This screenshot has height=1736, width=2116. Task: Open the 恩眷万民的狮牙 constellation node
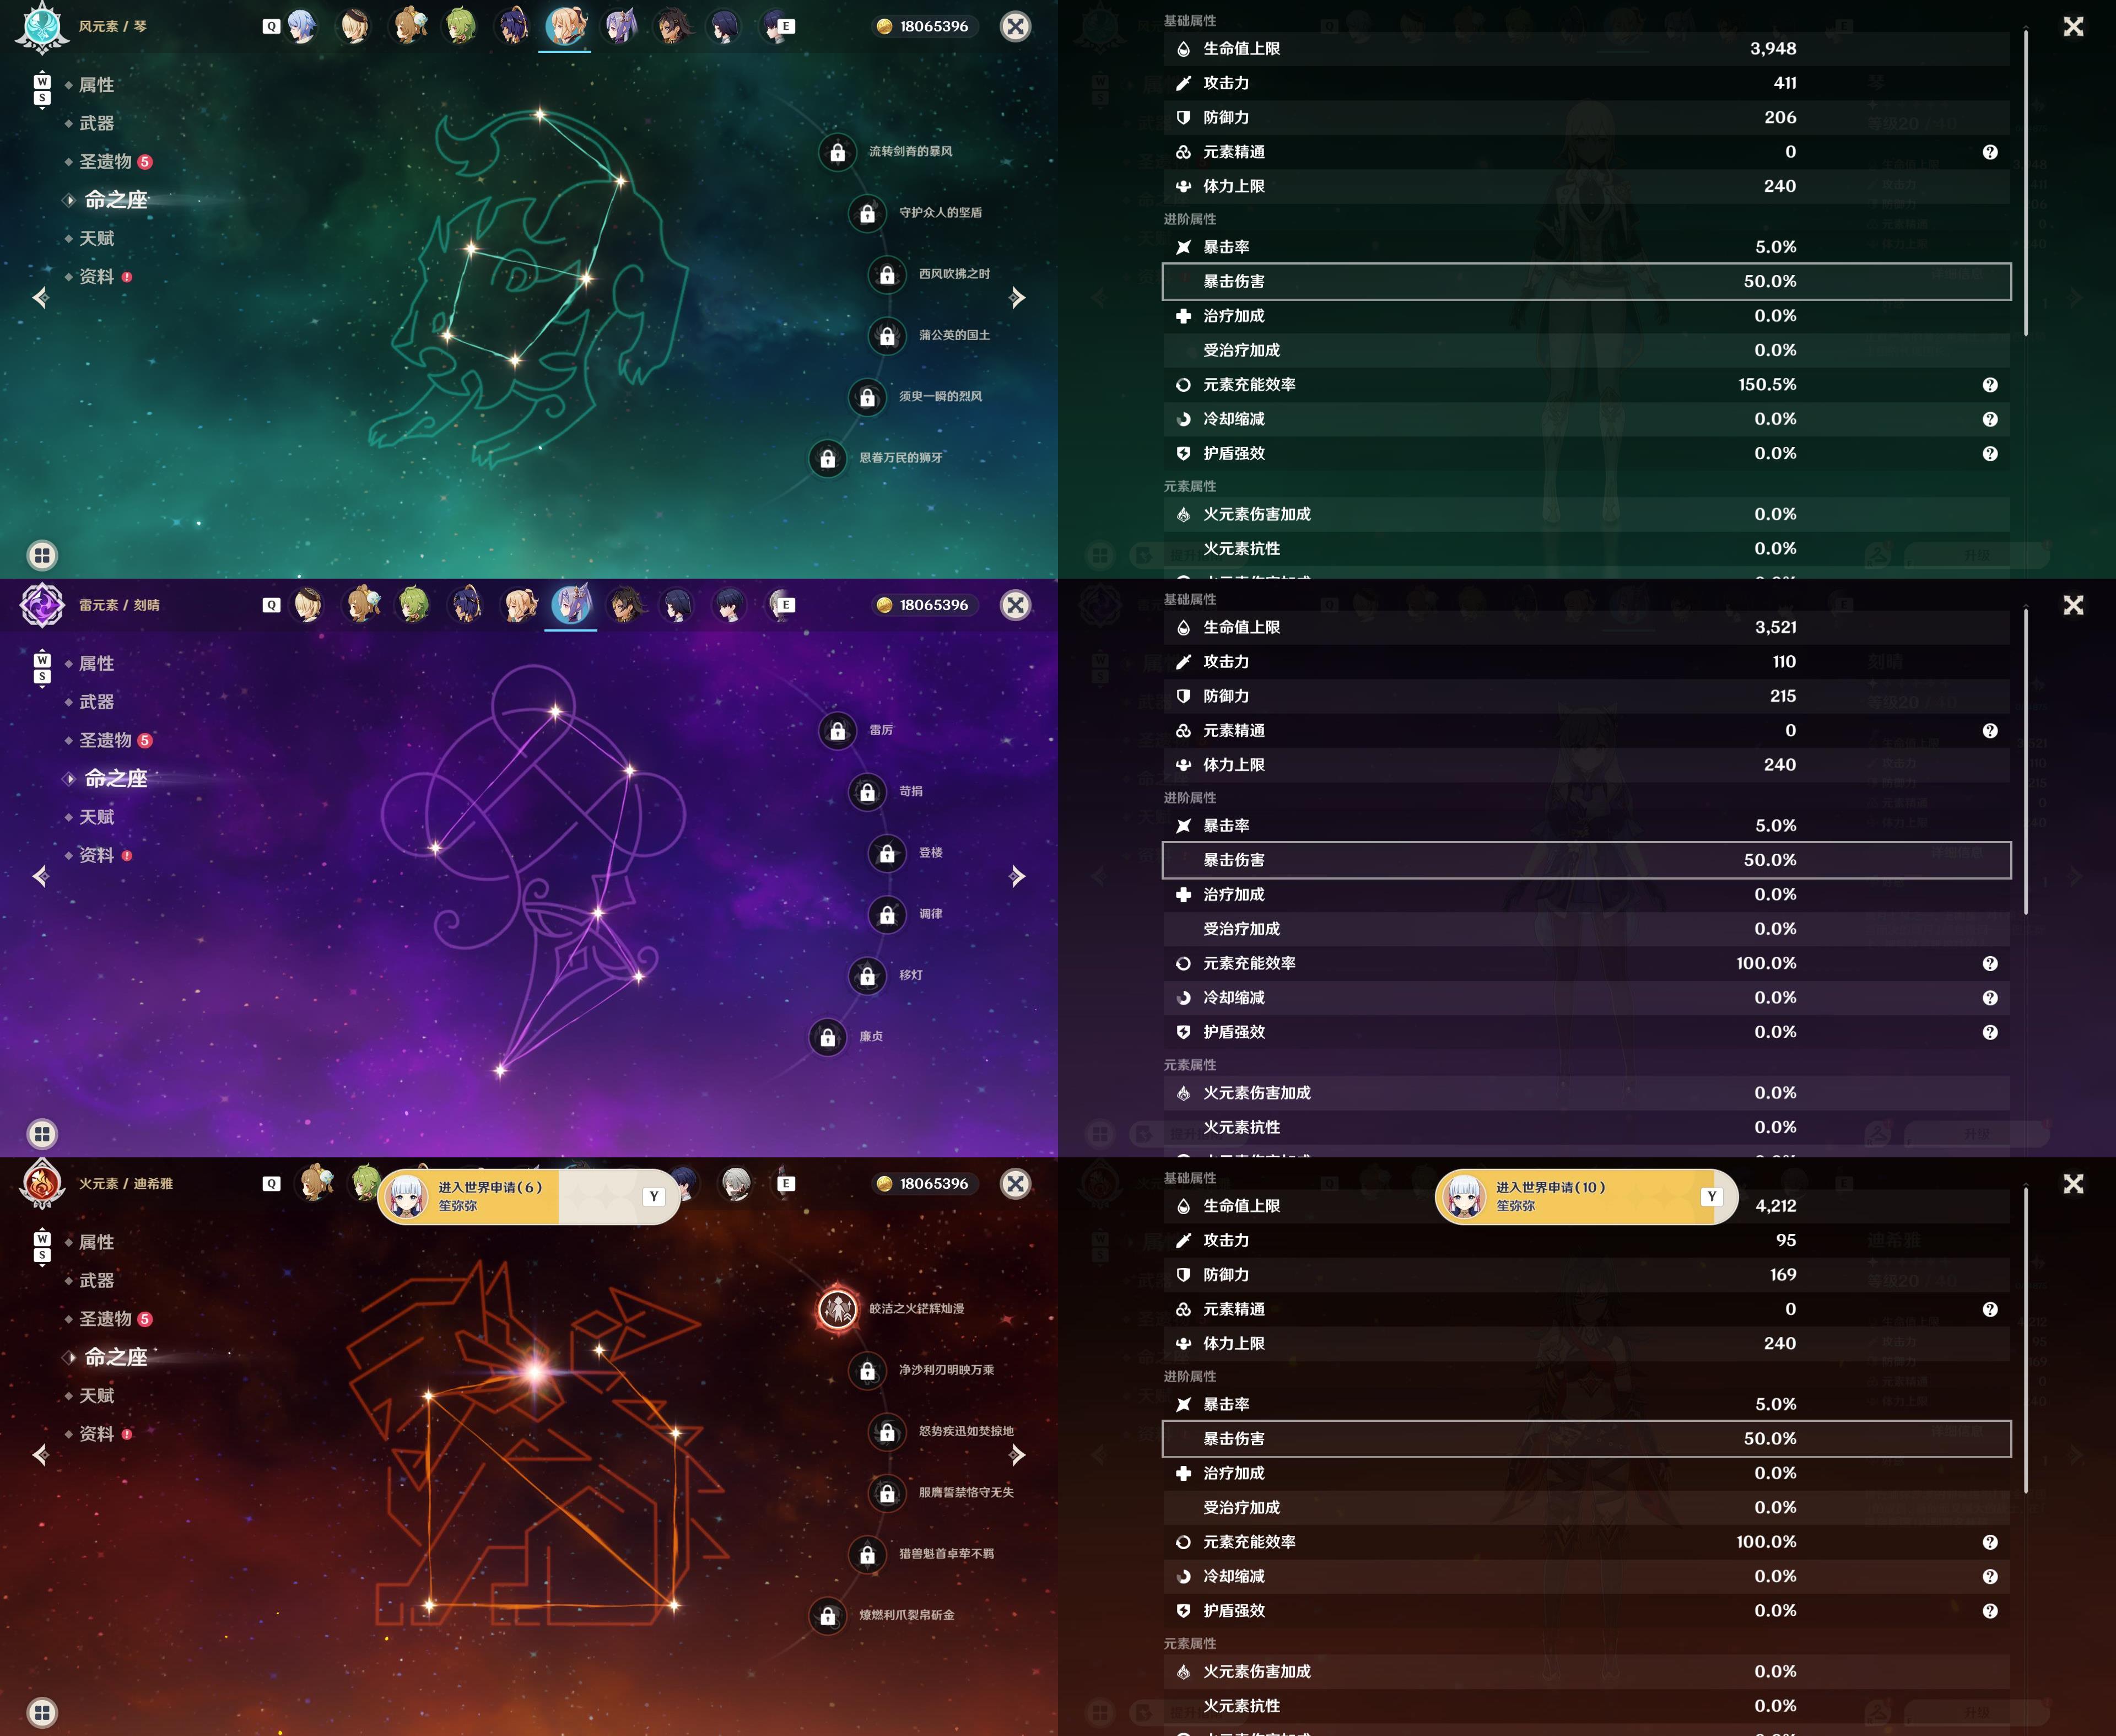point(827,458)
